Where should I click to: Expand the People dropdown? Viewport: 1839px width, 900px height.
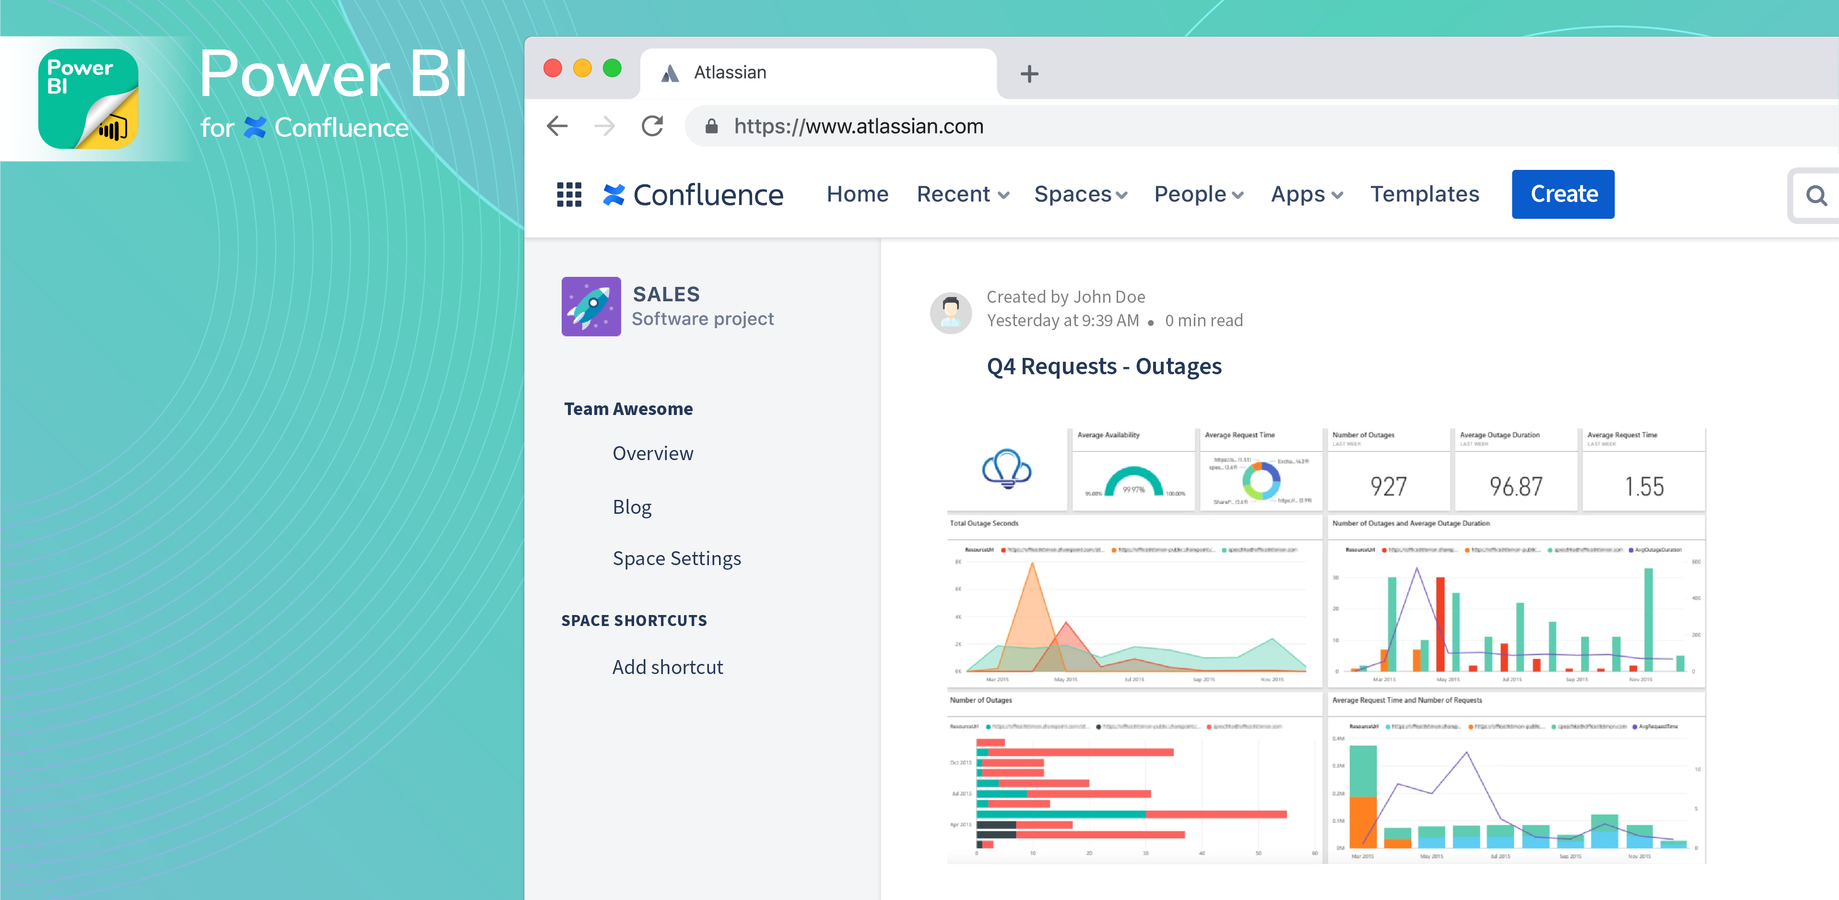pos(1199,194)
